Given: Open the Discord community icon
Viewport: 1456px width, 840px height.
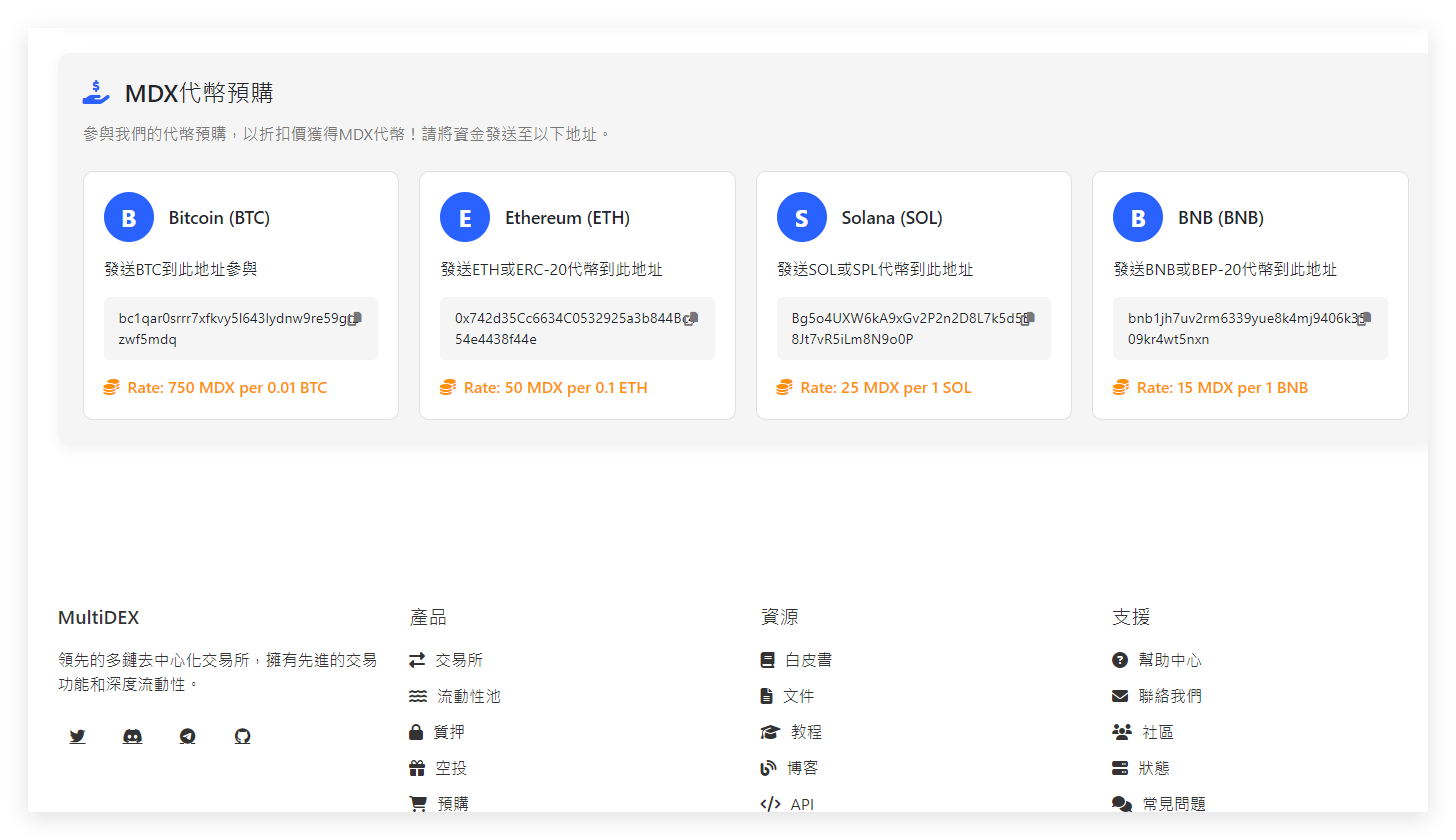Looking at the screenshot, I should pyautogui.click(x=132, y=736).
